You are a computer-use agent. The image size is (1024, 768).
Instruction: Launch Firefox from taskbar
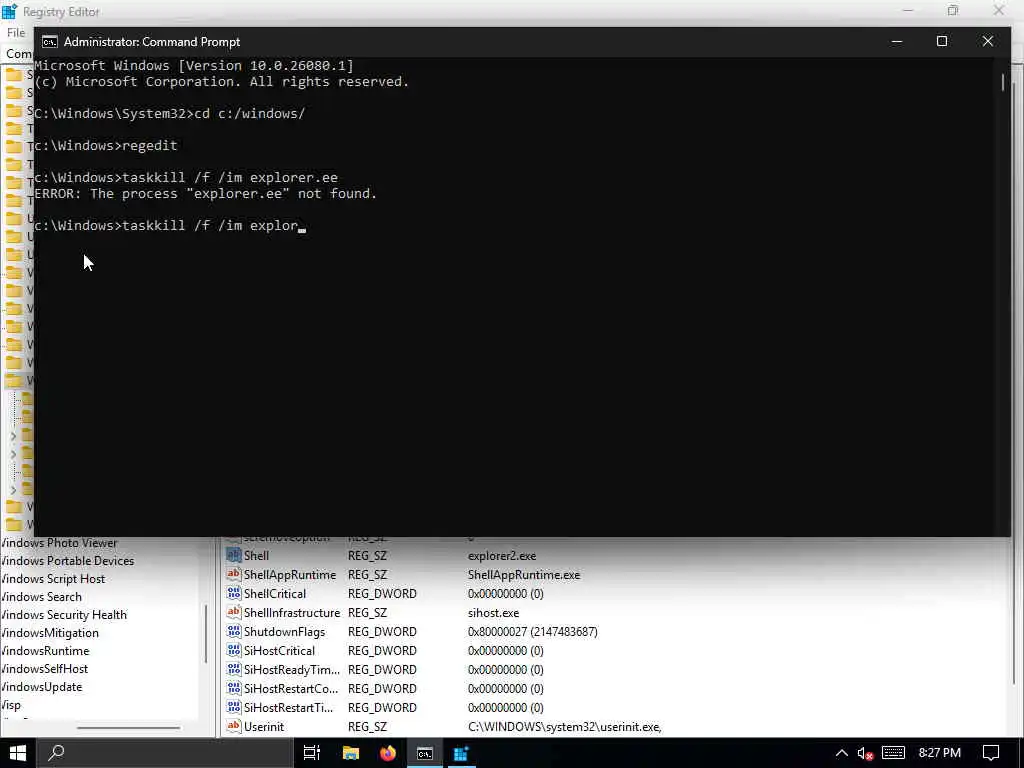coord(388,753)
